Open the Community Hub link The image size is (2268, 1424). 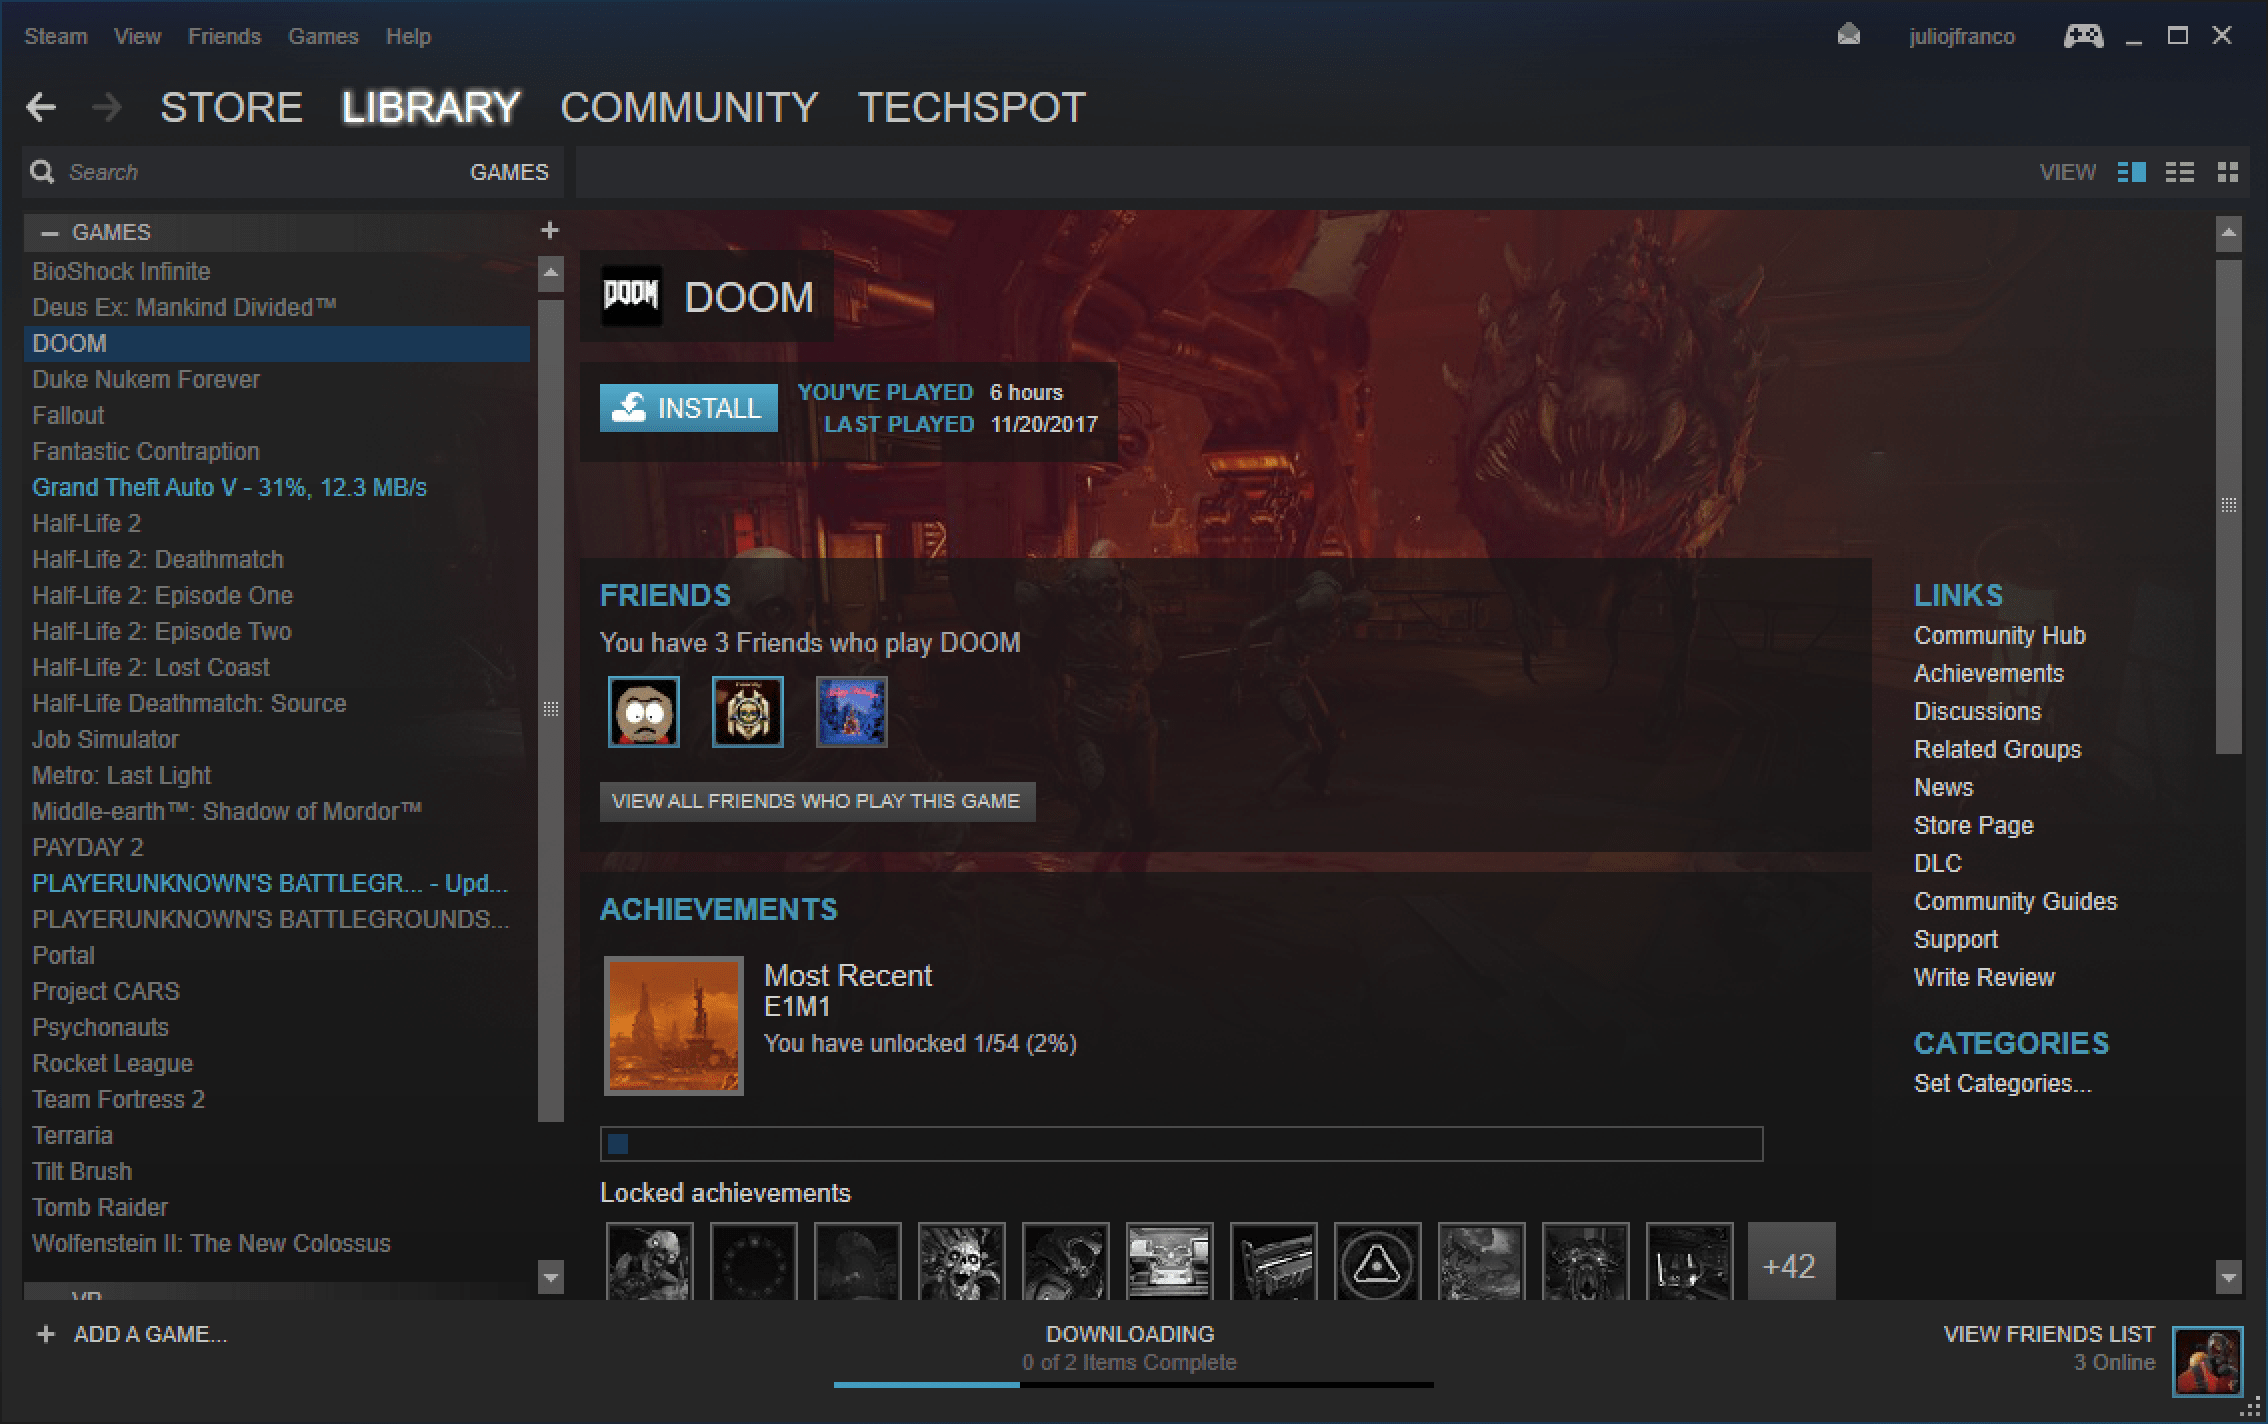[1999, 636]
